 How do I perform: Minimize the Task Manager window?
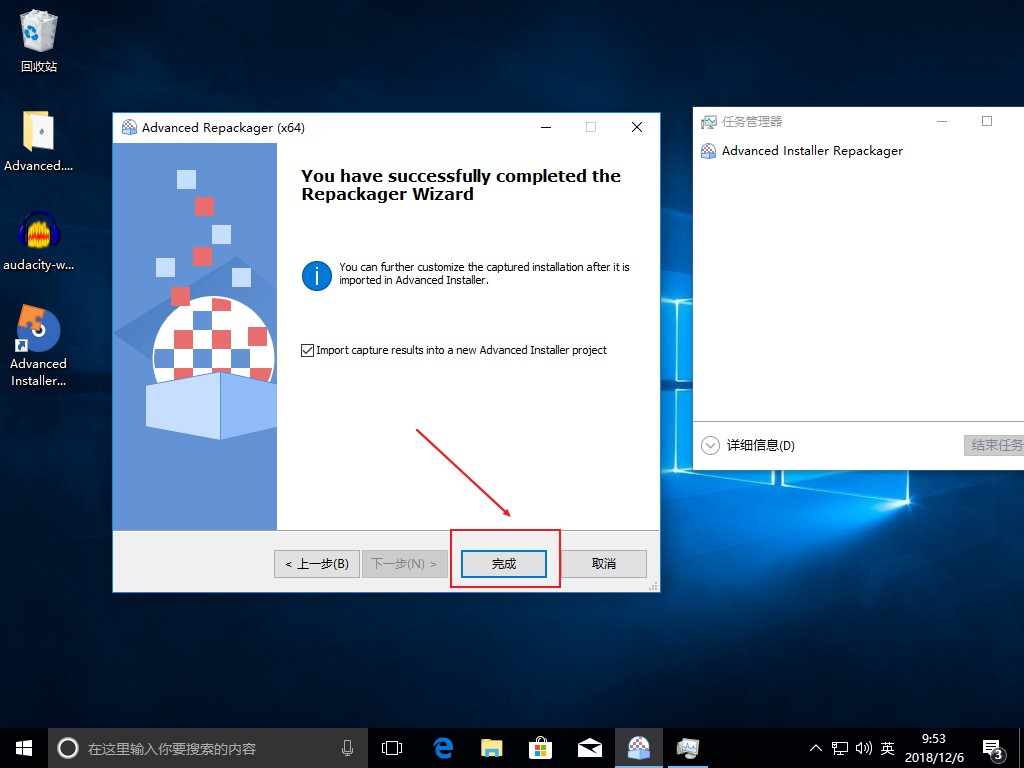(x=942, y=121)
